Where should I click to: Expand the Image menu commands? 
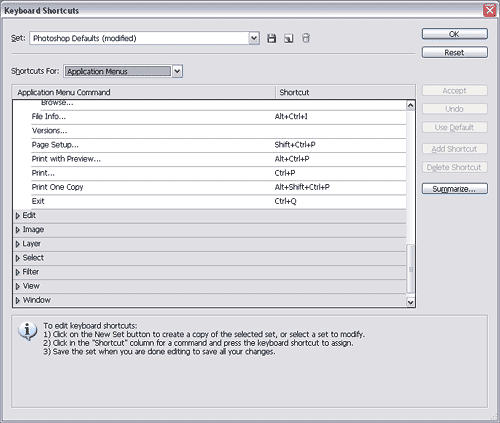pyautogui.click(x=18, y=230)
